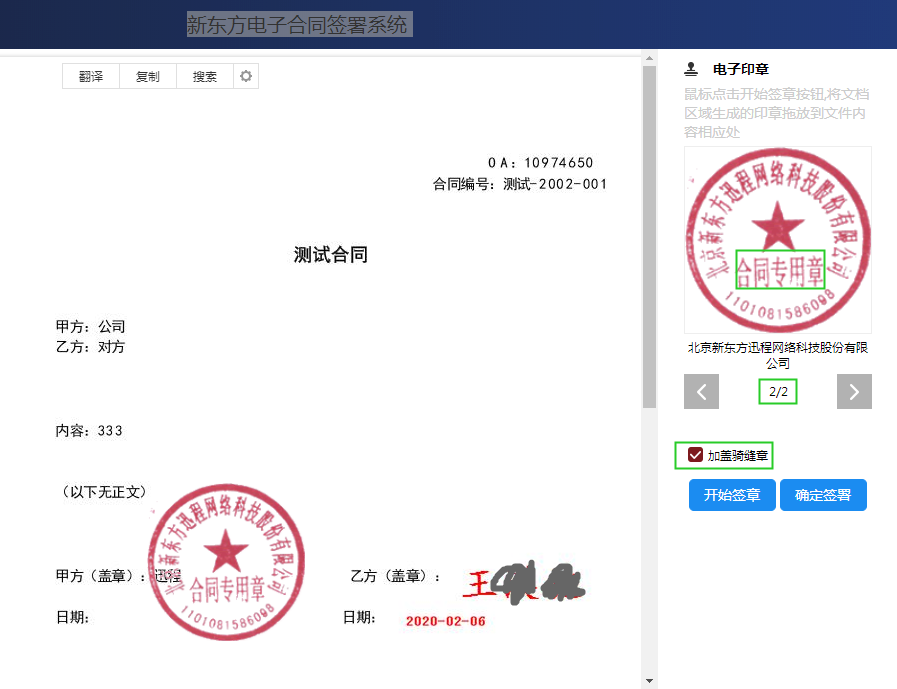Click the 2/2 seal page indicator
897x689 pixels.
pyautogui.click(x=778, y=392)
